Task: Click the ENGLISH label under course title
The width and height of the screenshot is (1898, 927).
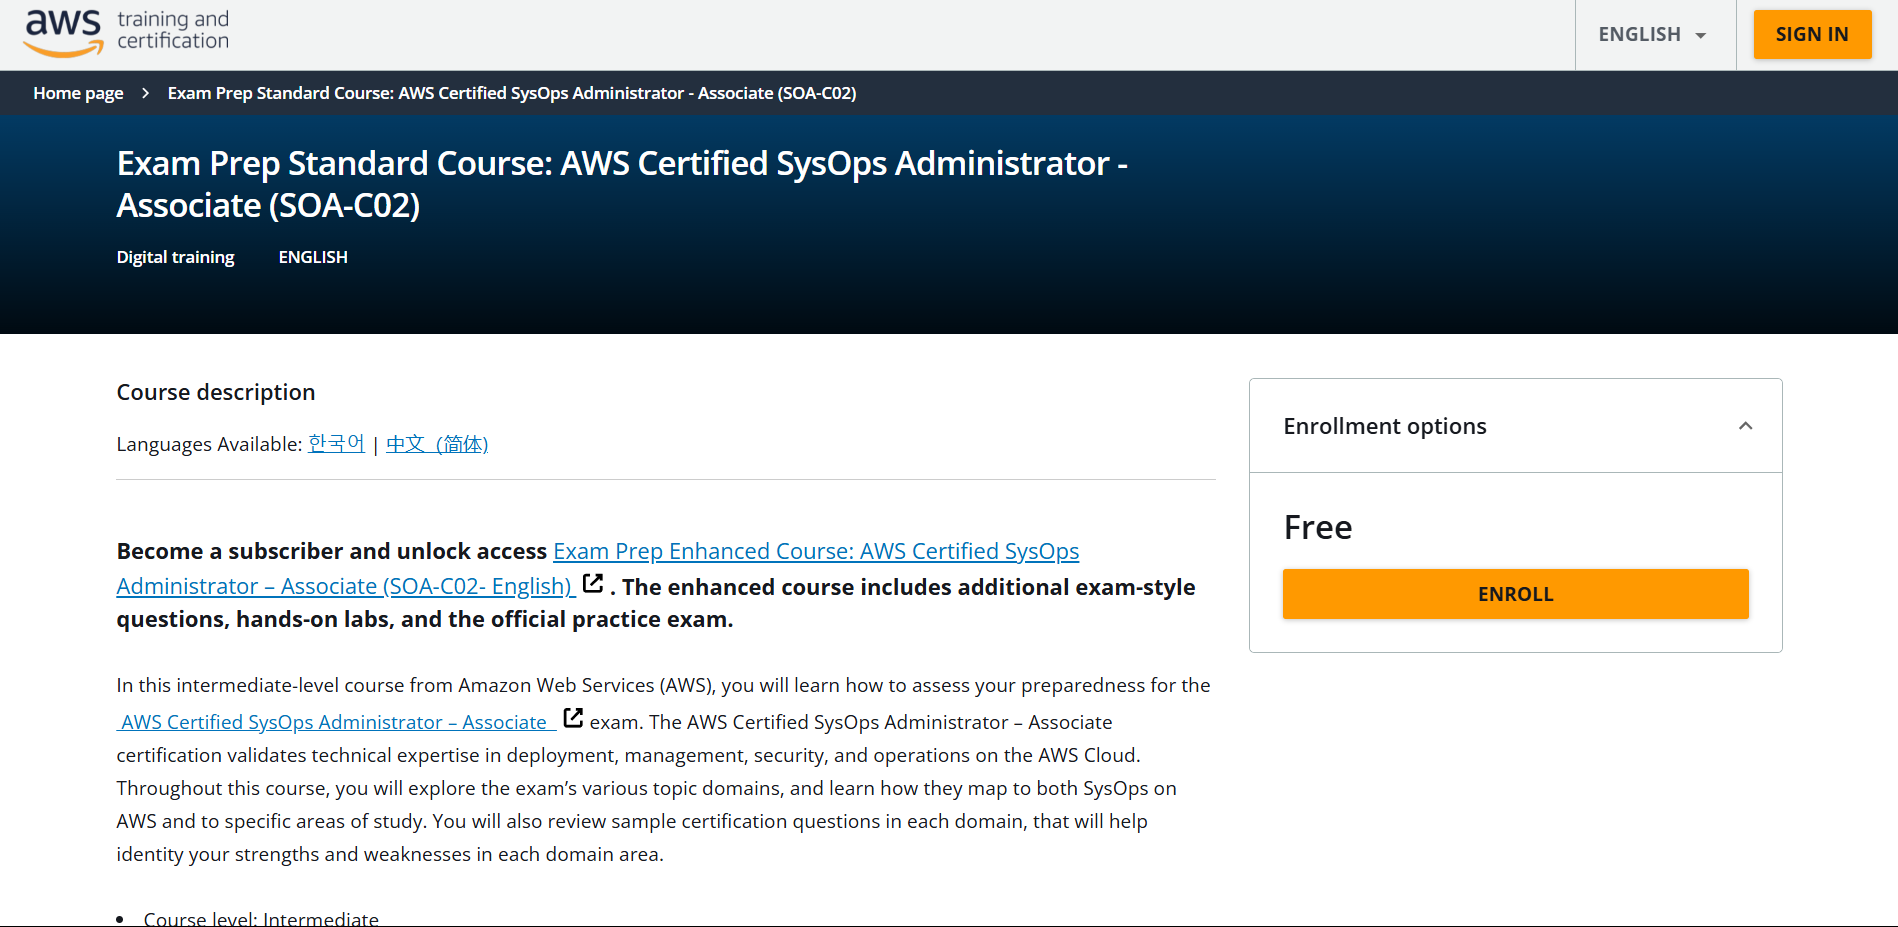Action: click(x=313, y=257)
